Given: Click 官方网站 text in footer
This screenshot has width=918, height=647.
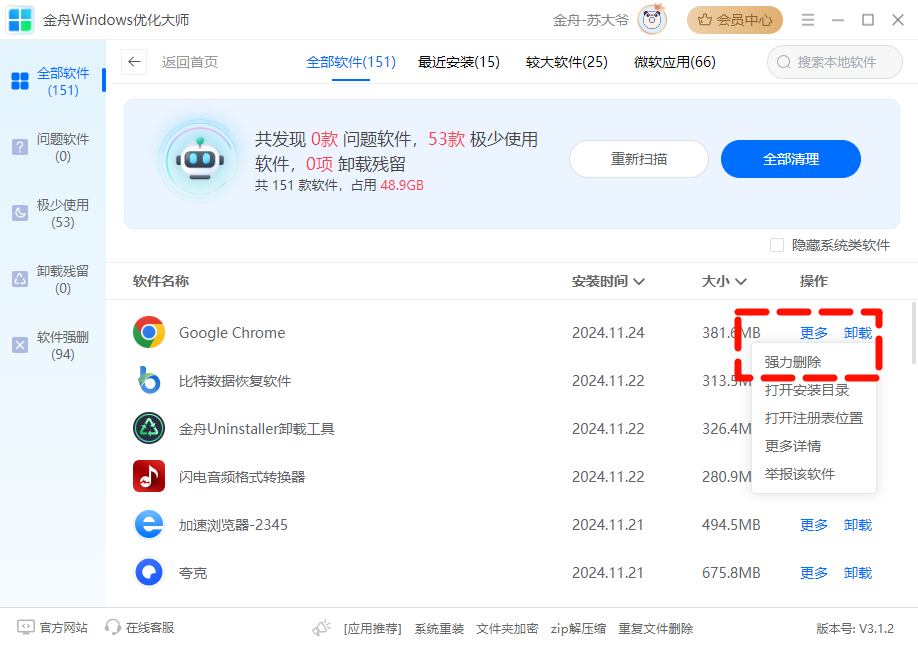Looking at the screenshot, I should pyautogui.click(x=64, y=628).
